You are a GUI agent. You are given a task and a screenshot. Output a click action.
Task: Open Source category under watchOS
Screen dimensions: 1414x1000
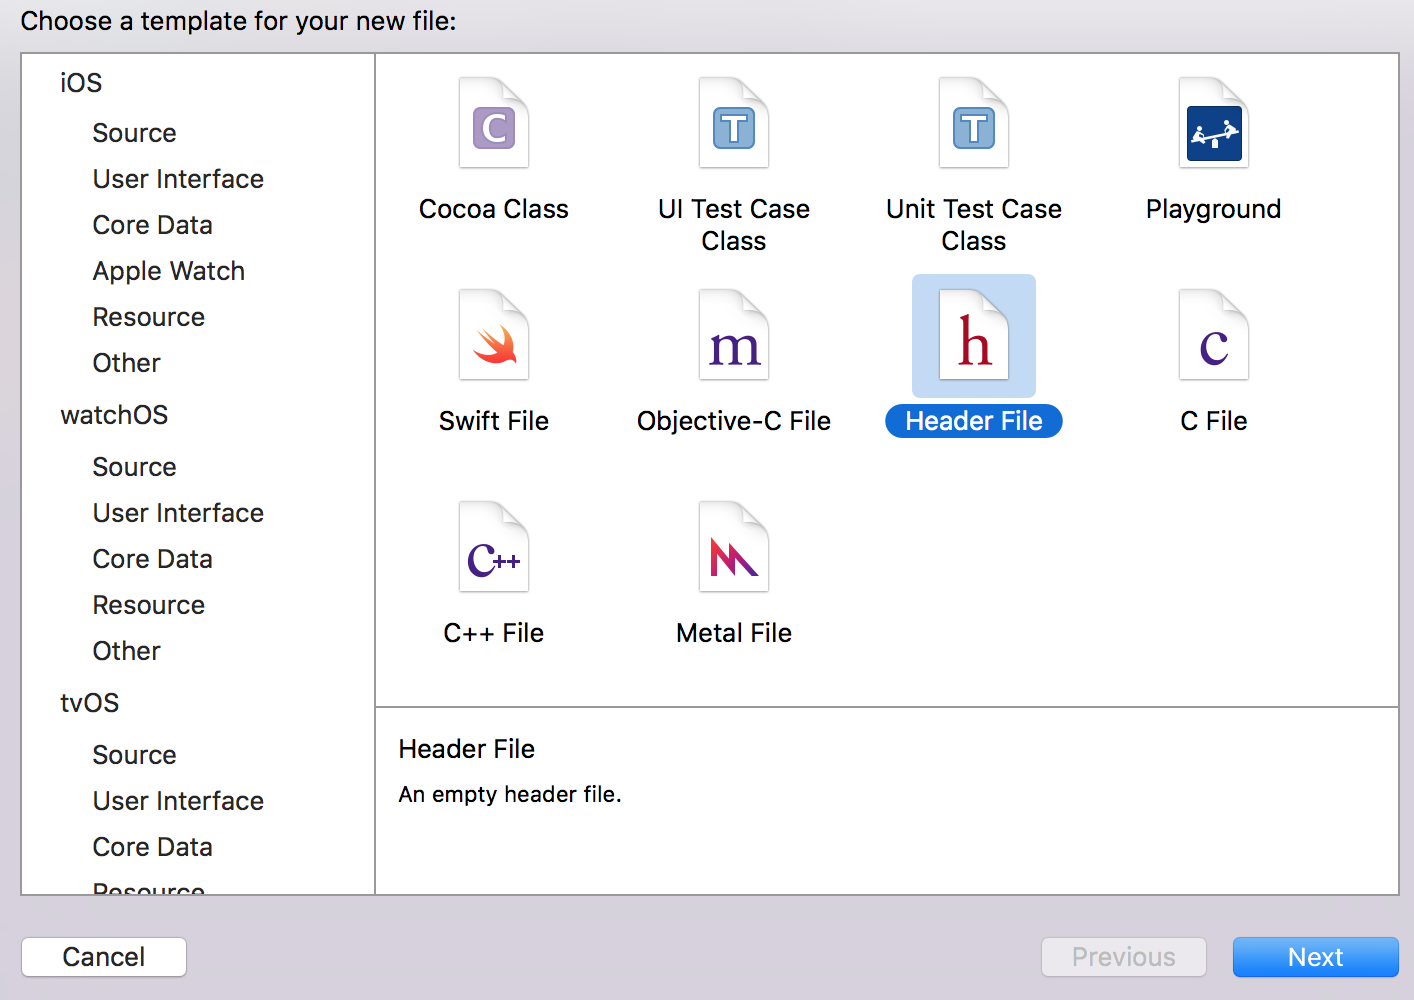coord(134,467)
